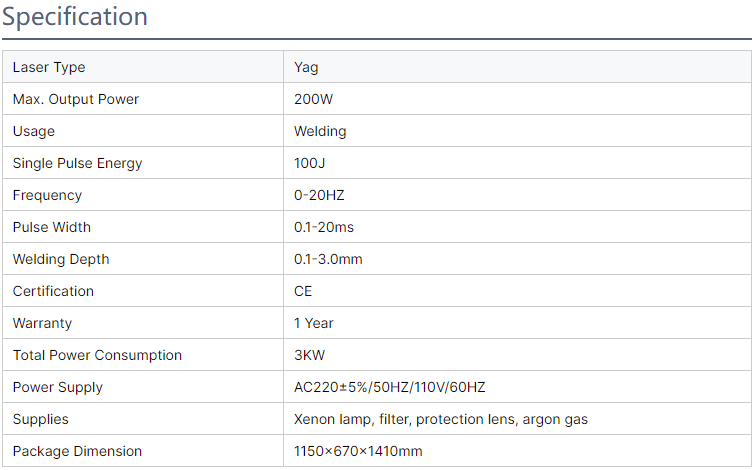Select the Usage row label
The height and width of the screenshot is (470, 756).
click(x=34, y=132)
